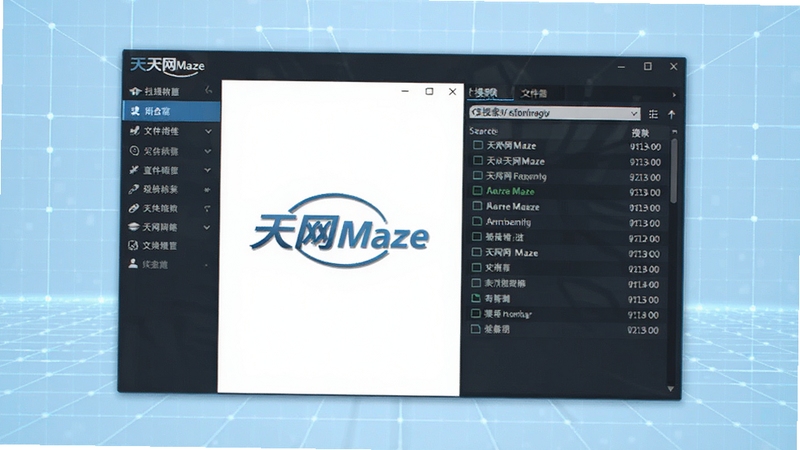Select the Rarre Maaze list entry

tap(513, 207)
